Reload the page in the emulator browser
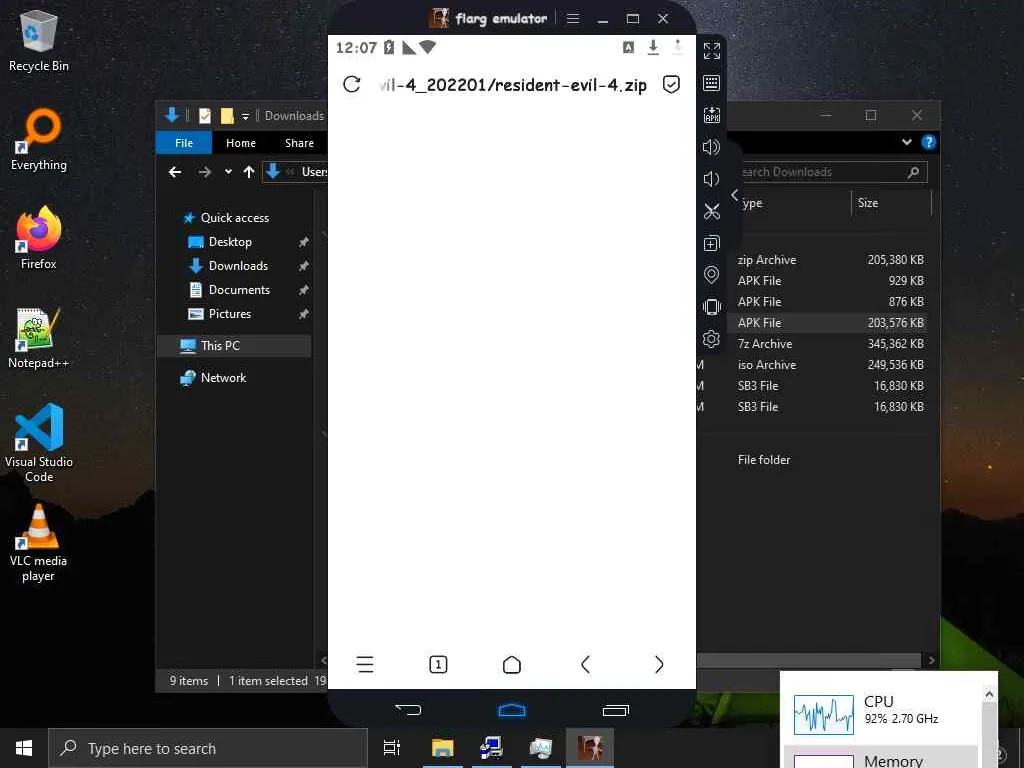Viewport: 1024px width, 768px height. [351, 84]
